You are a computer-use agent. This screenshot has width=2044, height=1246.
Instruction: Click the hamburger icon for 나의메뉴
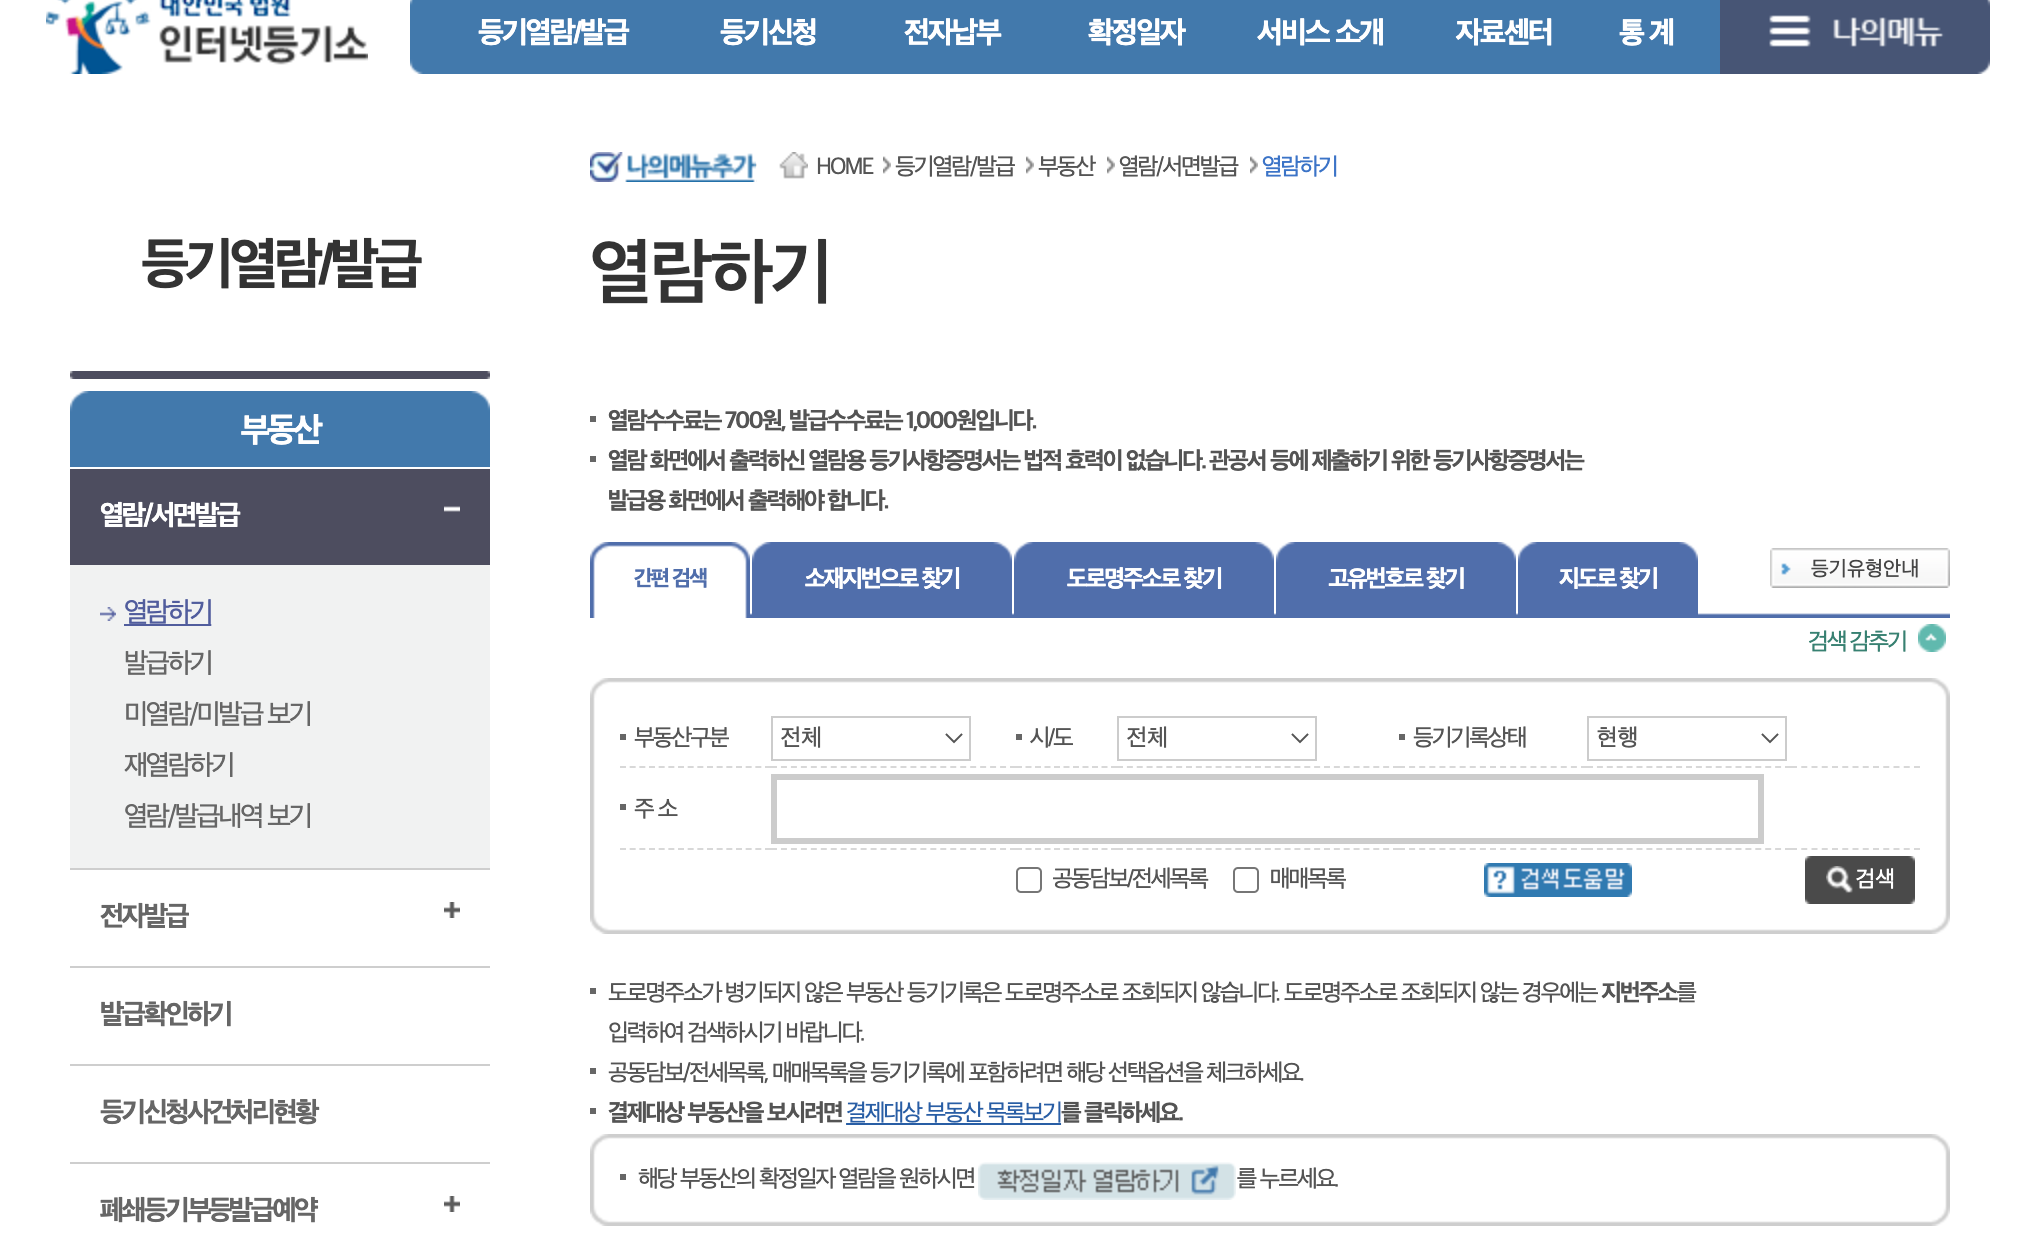tap(1788, 32)
